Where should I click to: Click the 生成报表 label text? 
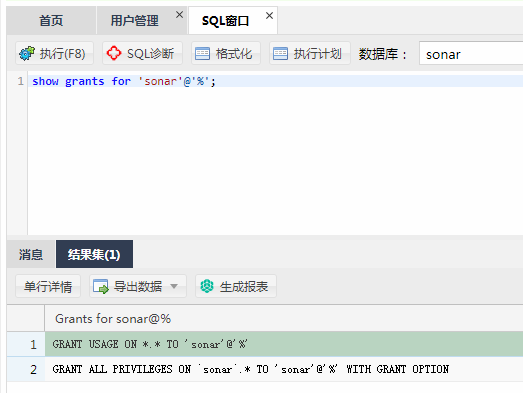point(244,287)
